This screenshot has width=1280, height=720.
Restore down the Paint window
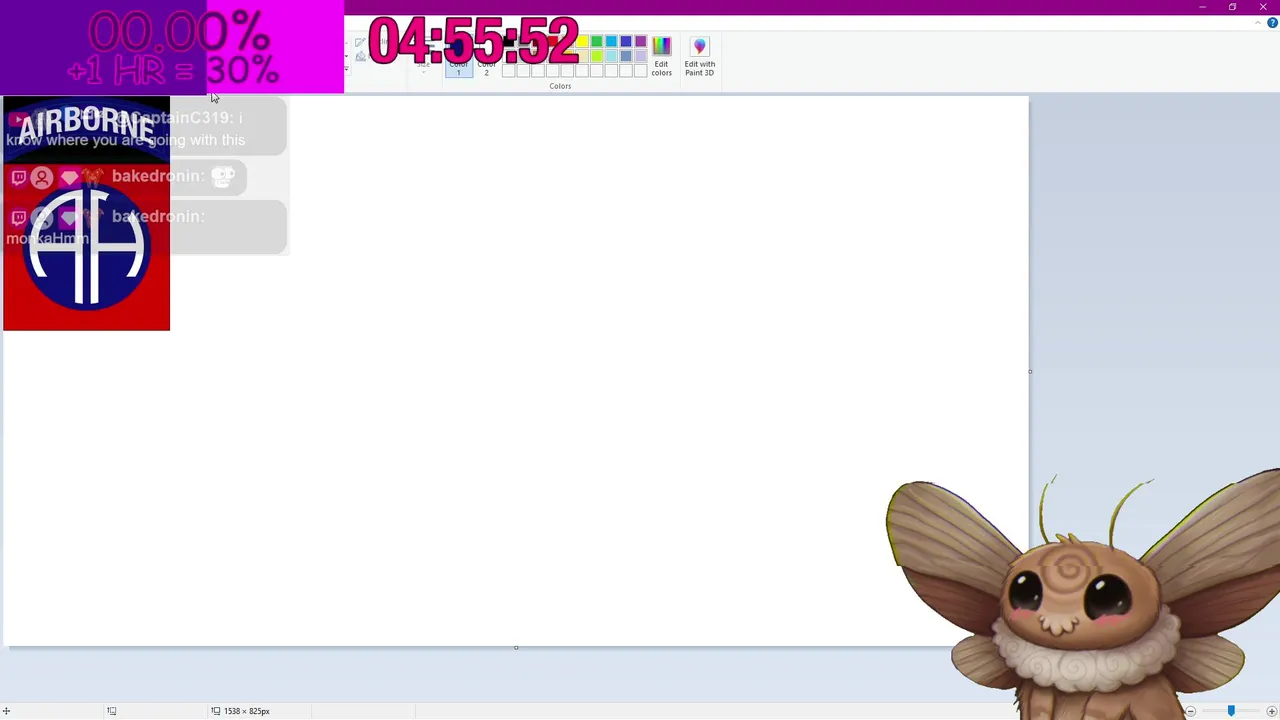tap(1232, 7)
